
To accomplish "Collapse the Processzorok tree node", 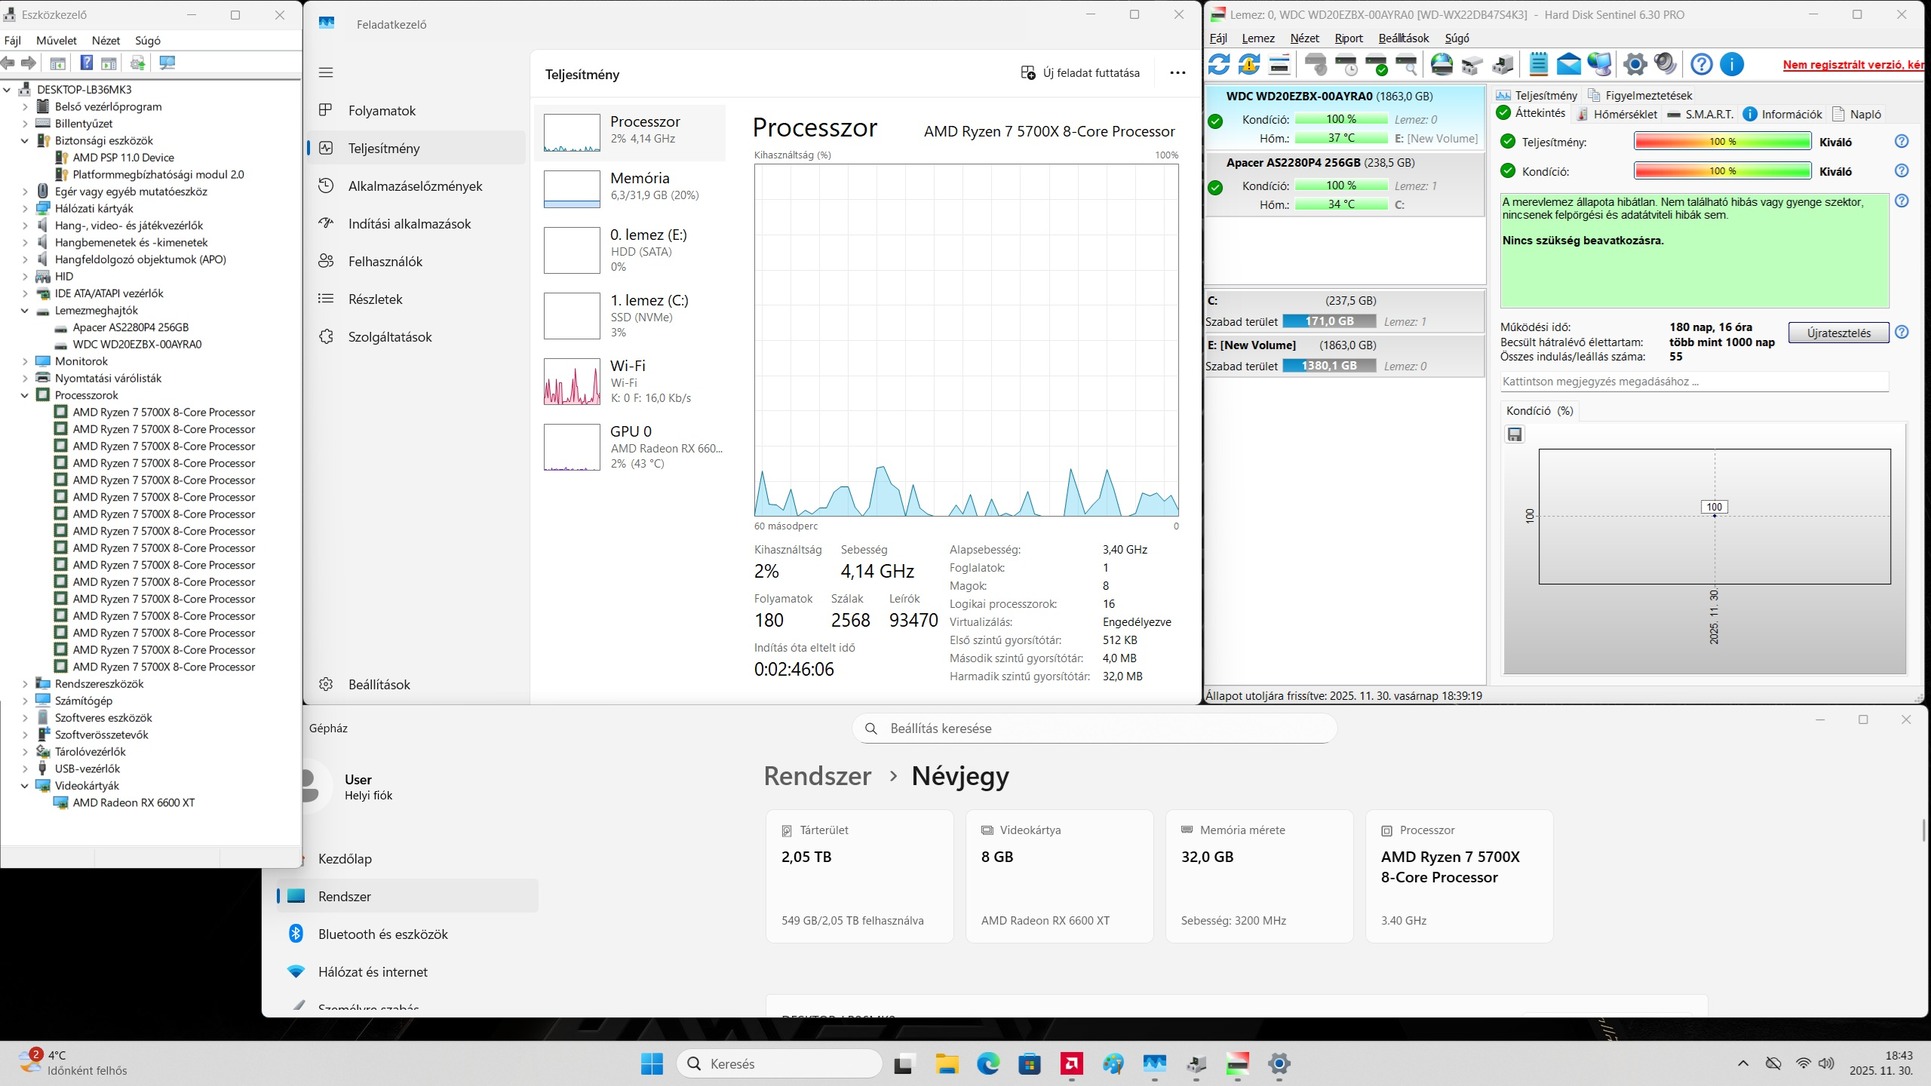I will tap(25, 396).
